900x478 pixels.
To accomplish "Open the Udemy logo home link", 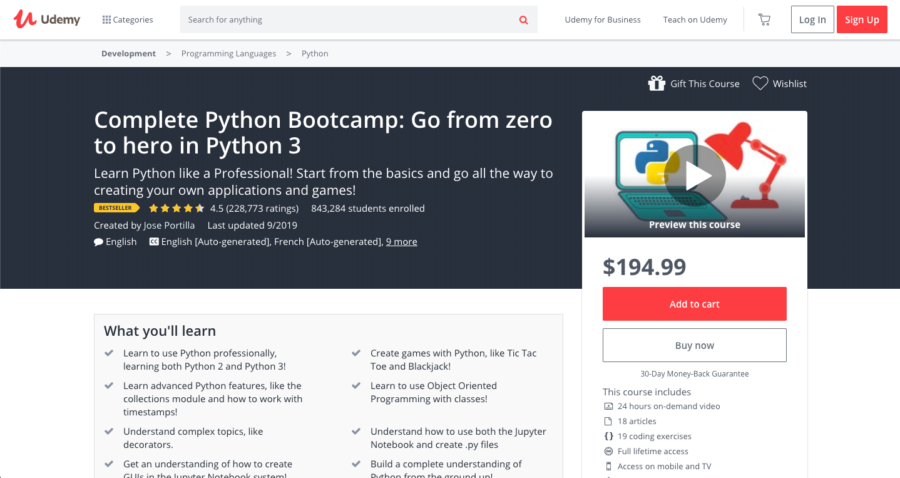I will [x=47, y=20].
